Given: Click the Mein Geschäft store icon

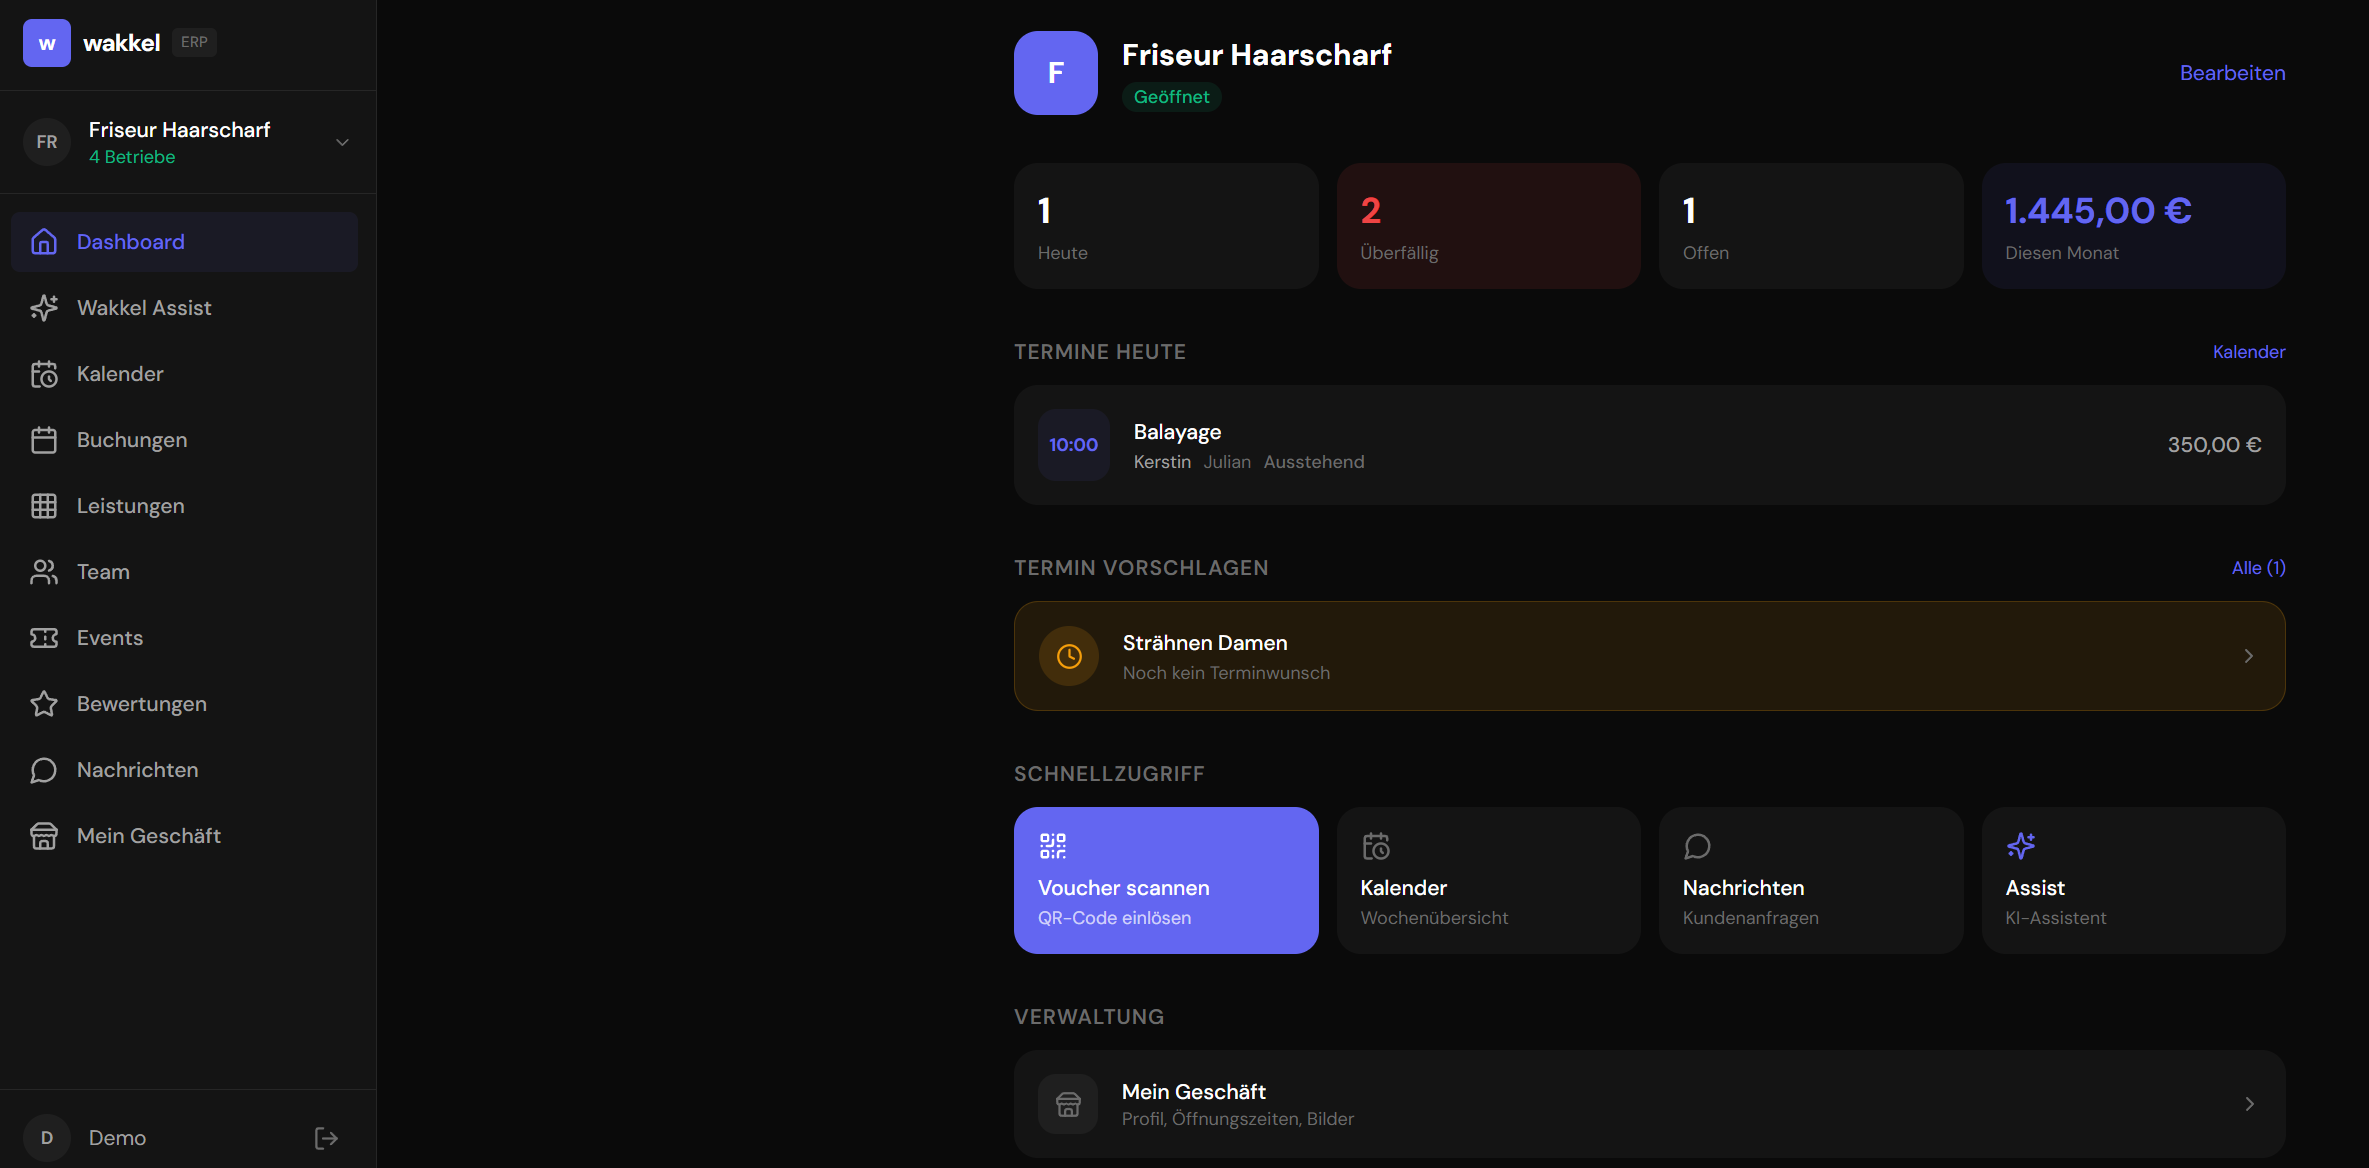Looking at the screenshot, I should pos(45,835).
